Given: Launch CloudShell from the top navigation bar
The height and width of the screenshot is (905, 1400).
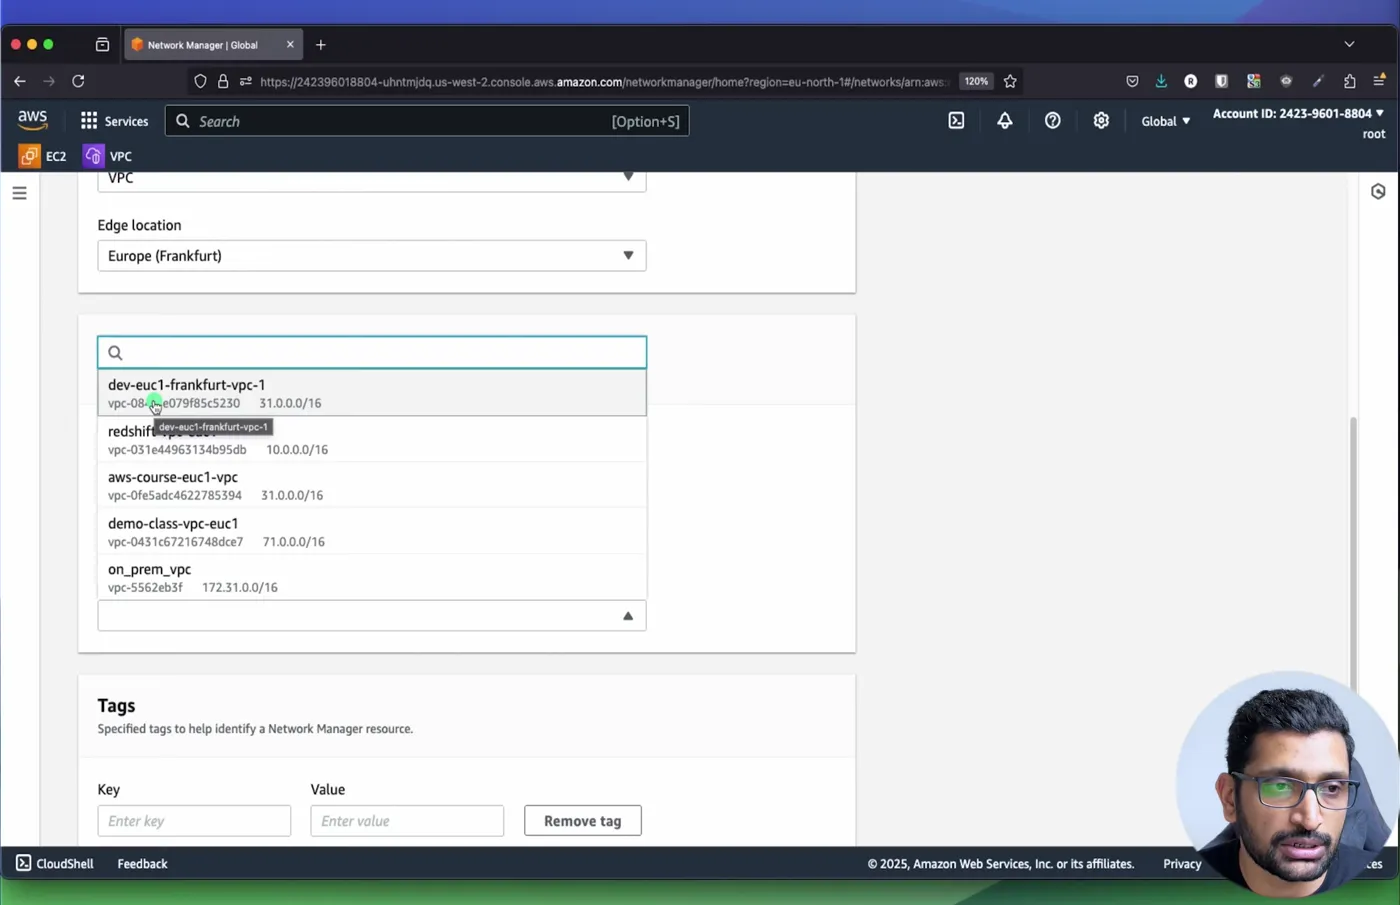Looking at the screenshot, I should [956, 121].
